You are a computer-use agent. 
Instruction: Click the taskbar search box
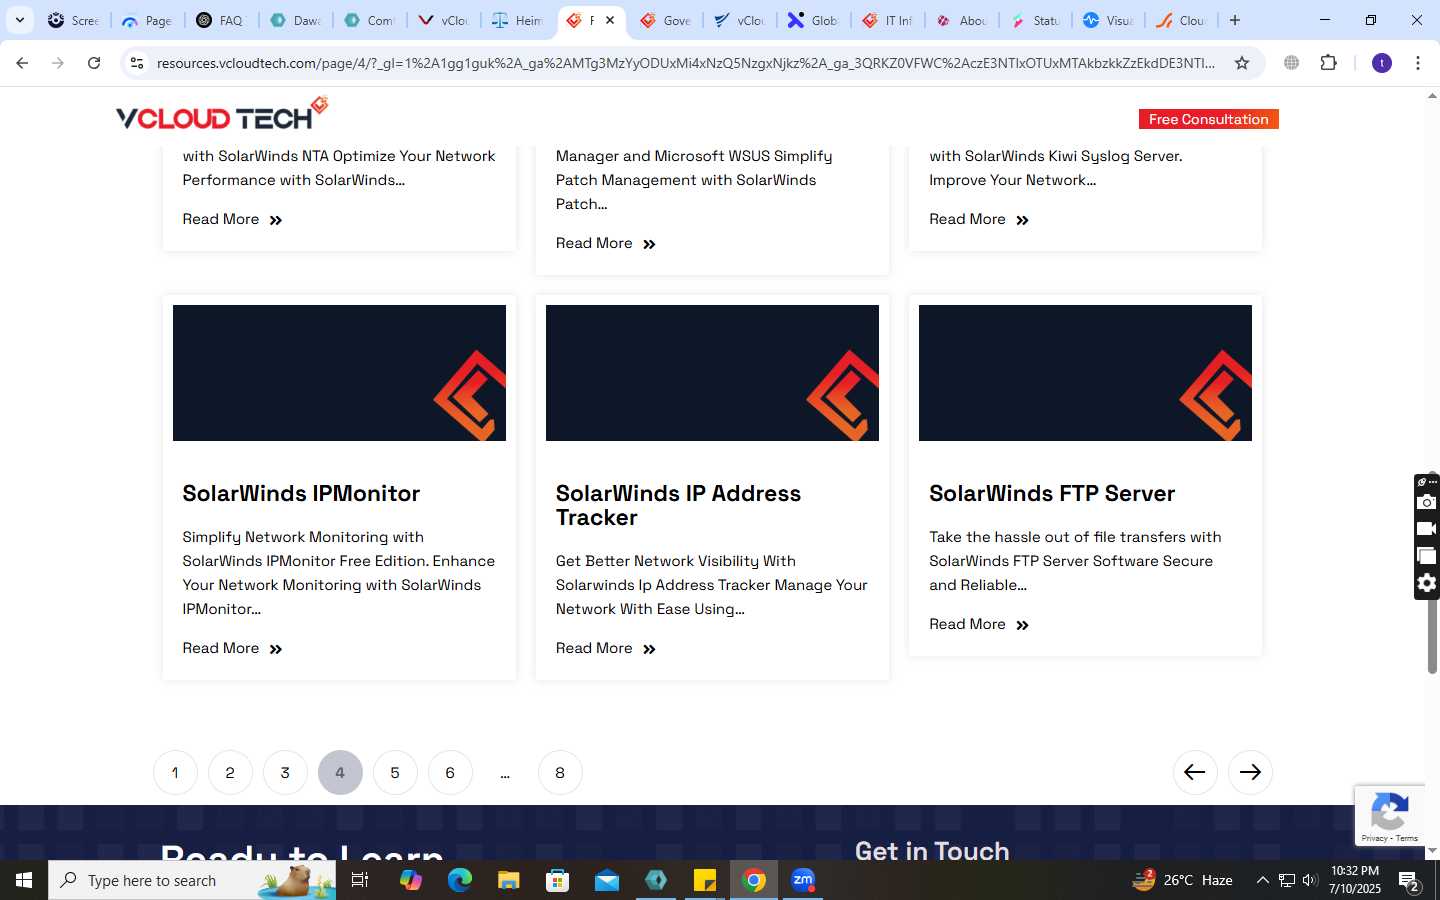192,880
